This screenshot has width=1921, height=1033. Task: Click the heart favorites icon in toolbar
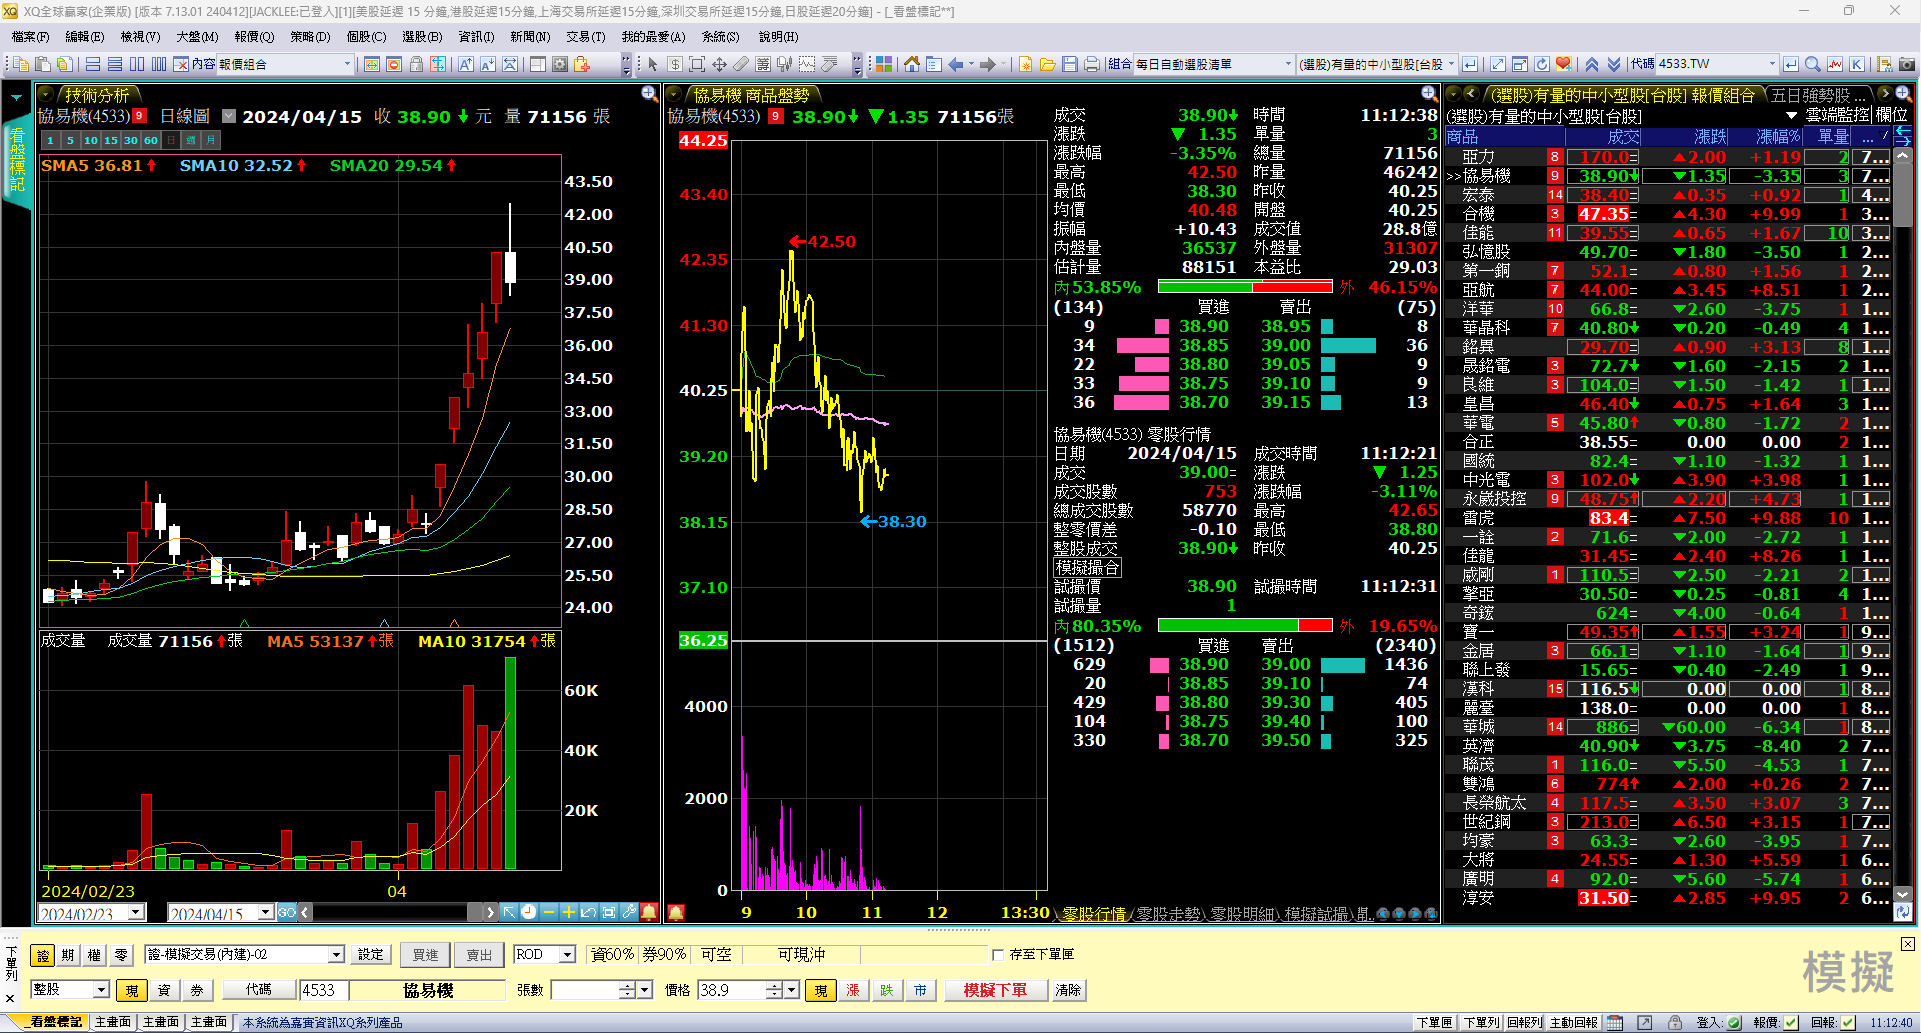pyautogui.click(x=1564, y=64)
